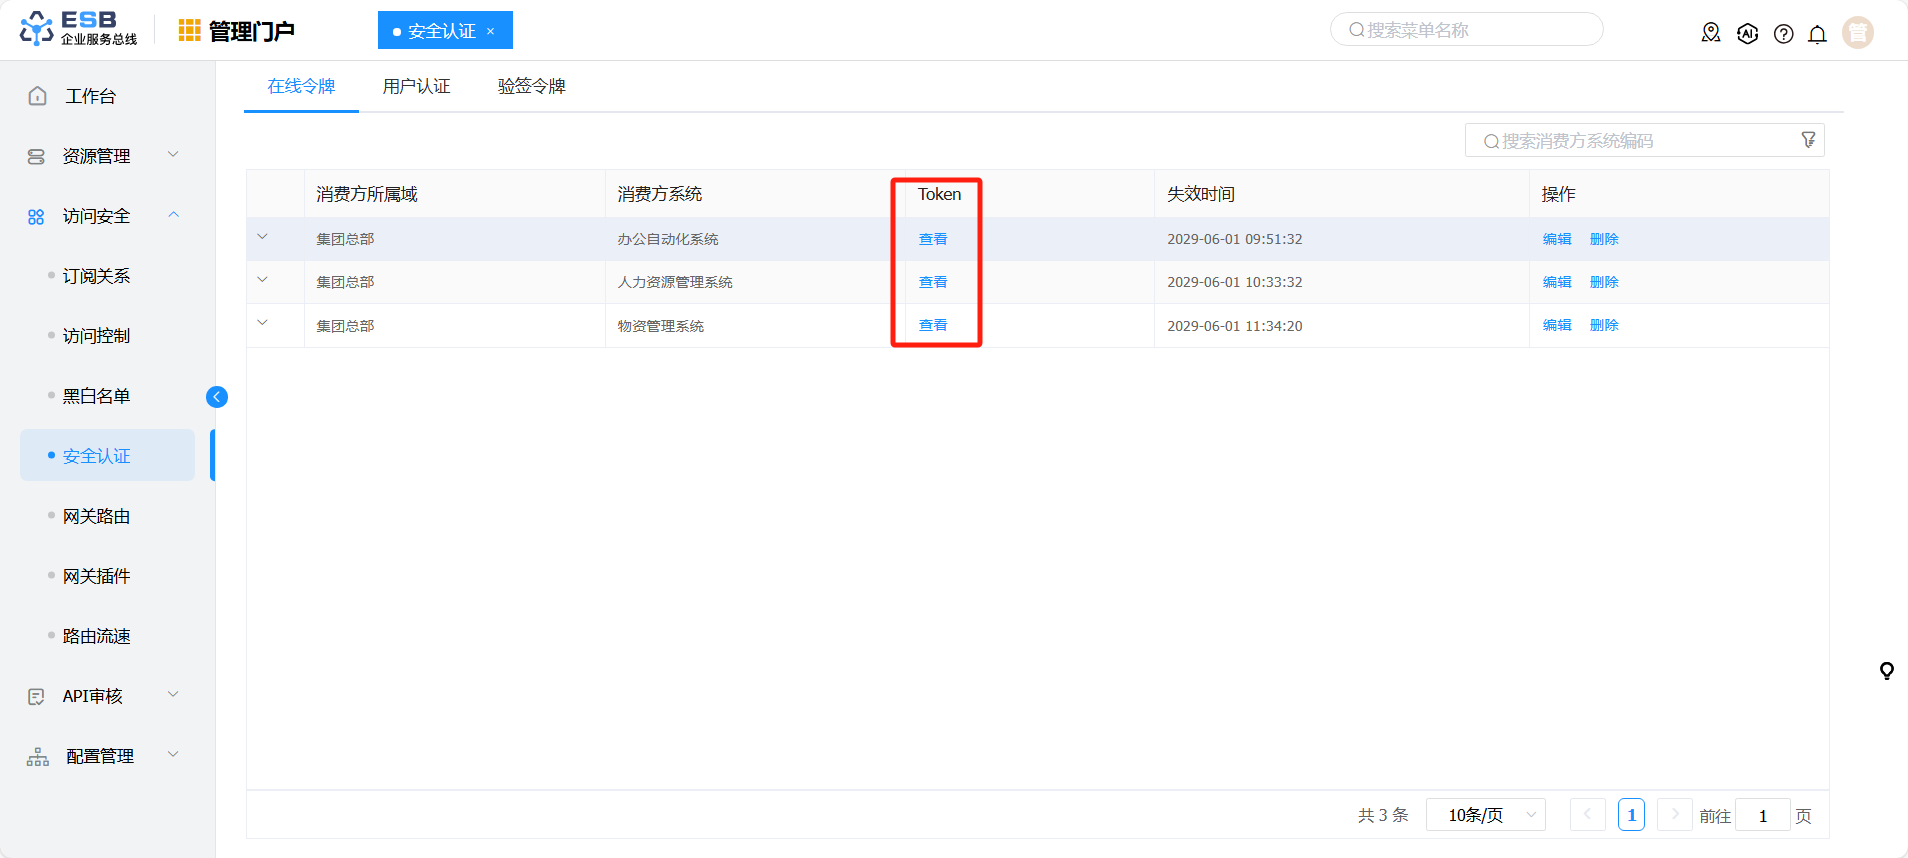The height and width of the screenshot is (858, 1908).
Task: Click the AI assistant icon in header
Action: pos(1747,34)
